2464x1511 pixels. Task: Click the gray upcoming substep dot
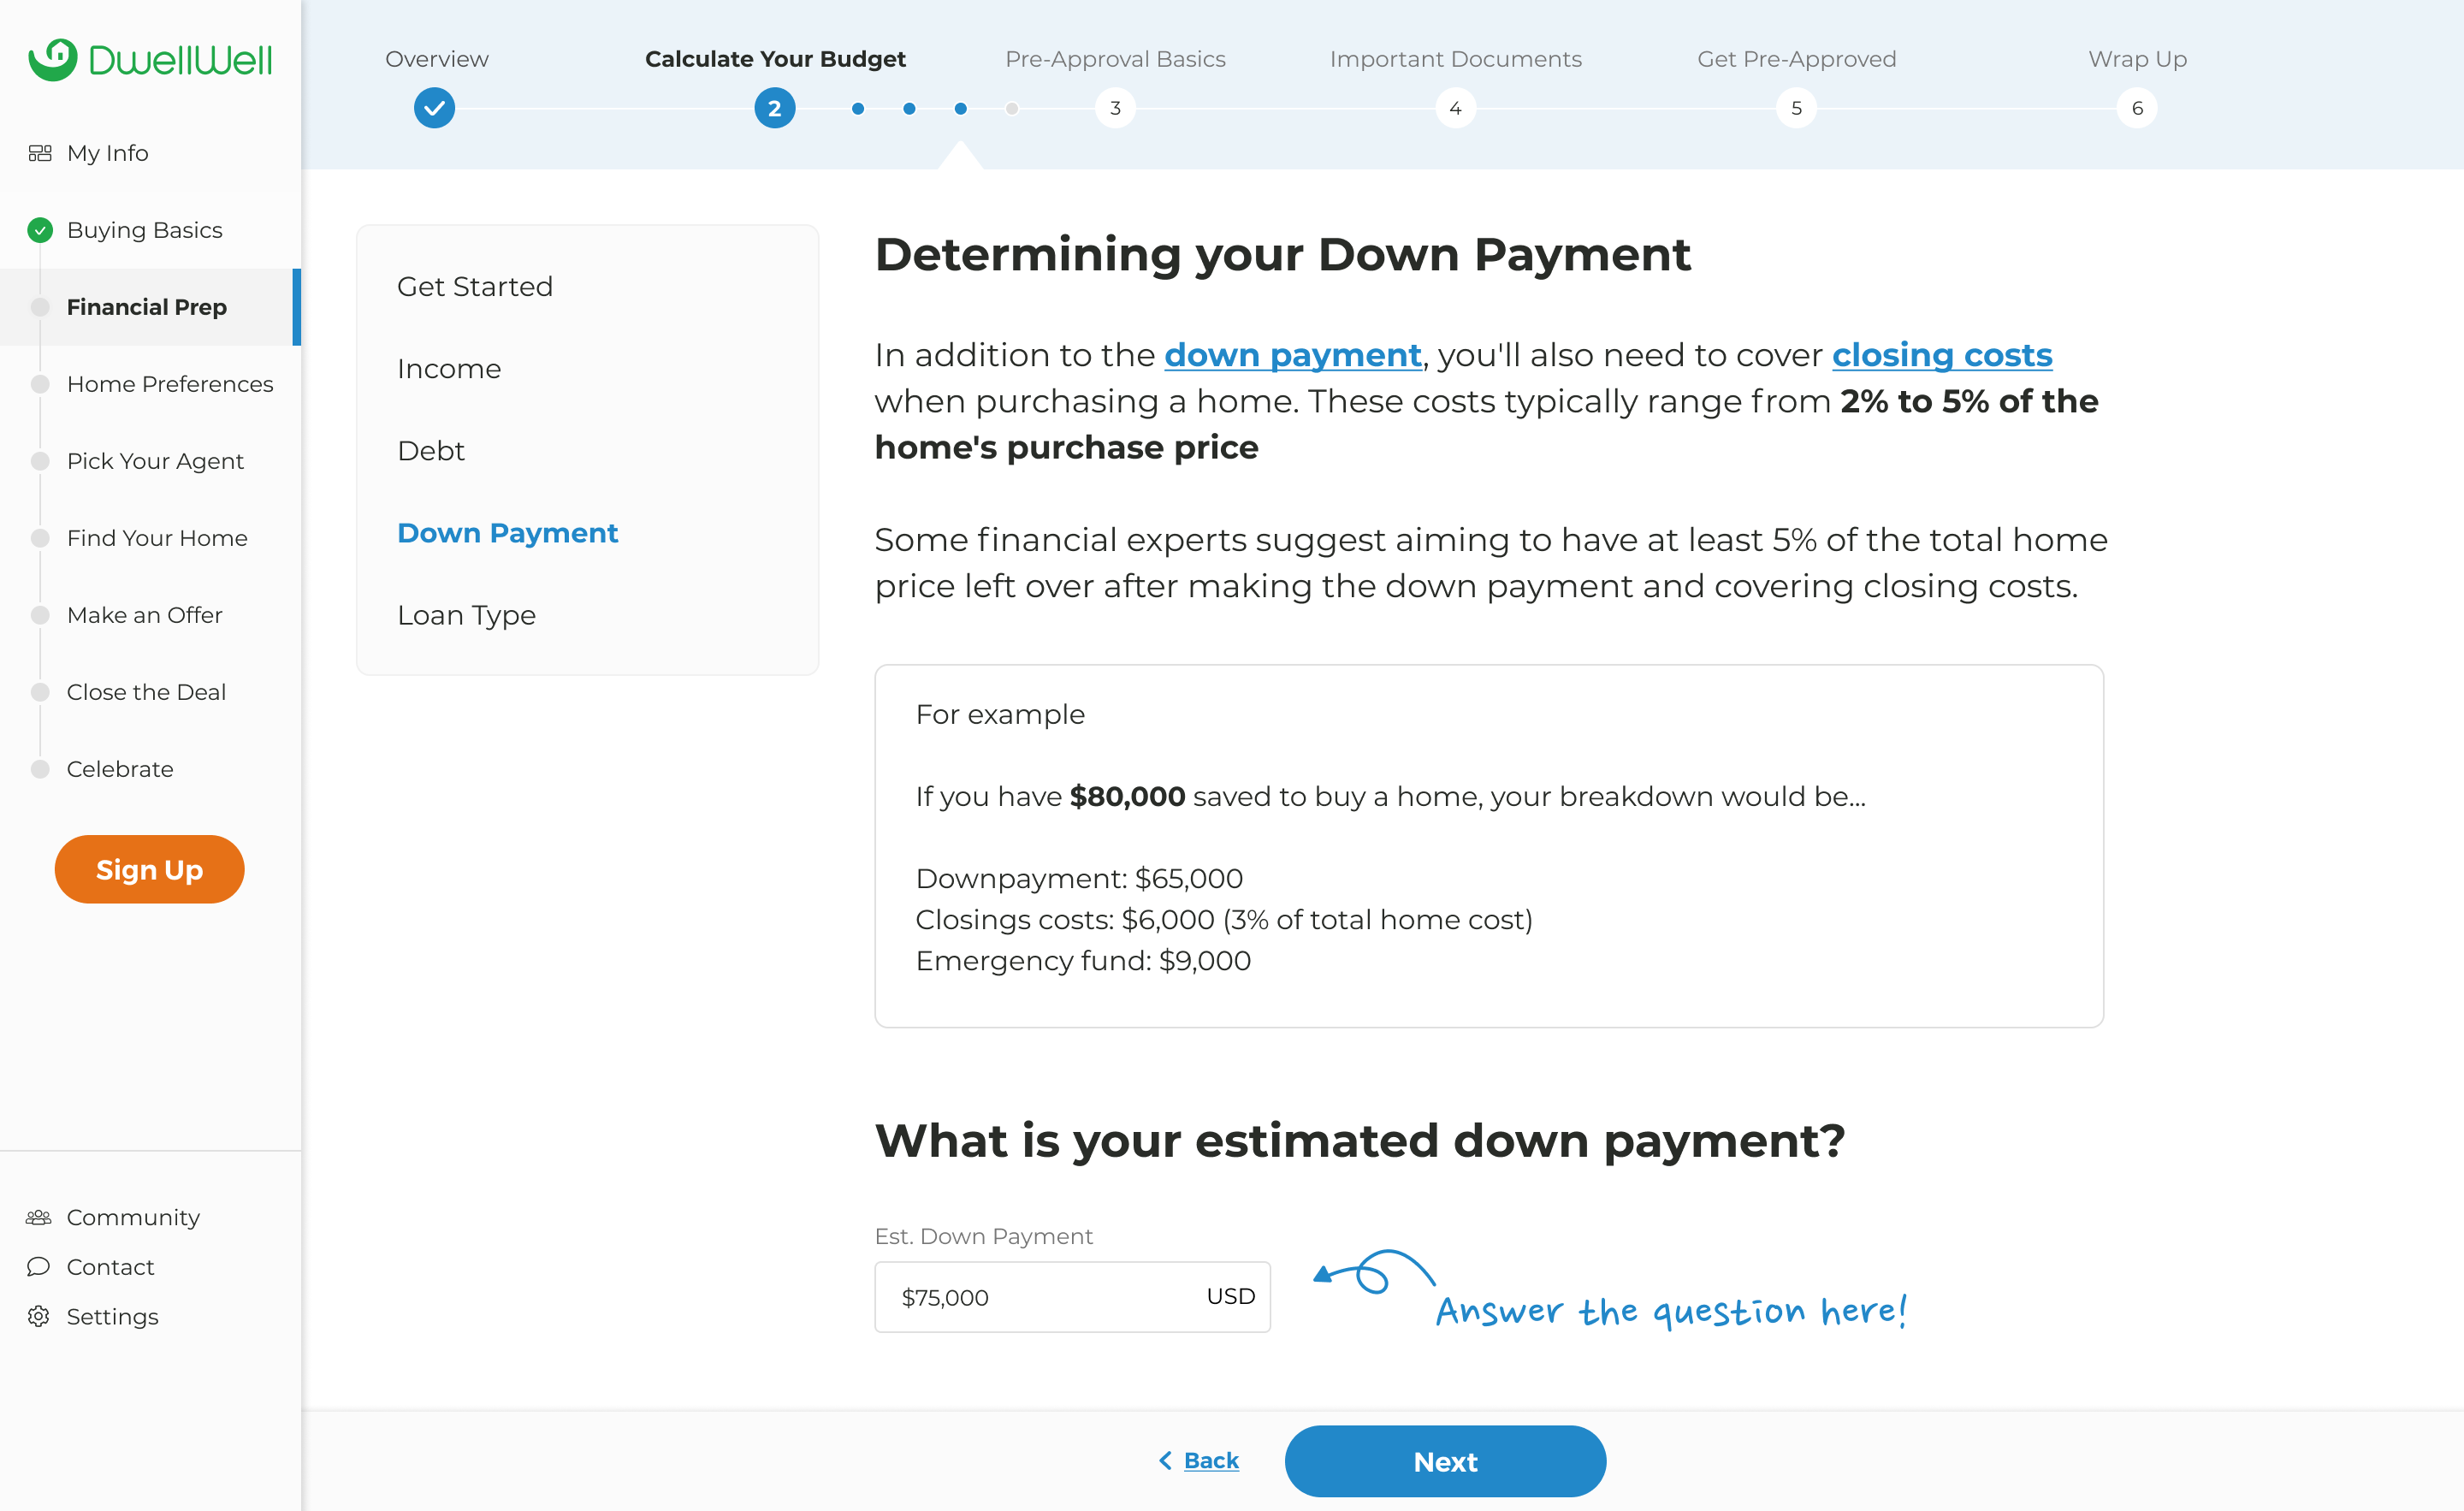[1012, 108]
